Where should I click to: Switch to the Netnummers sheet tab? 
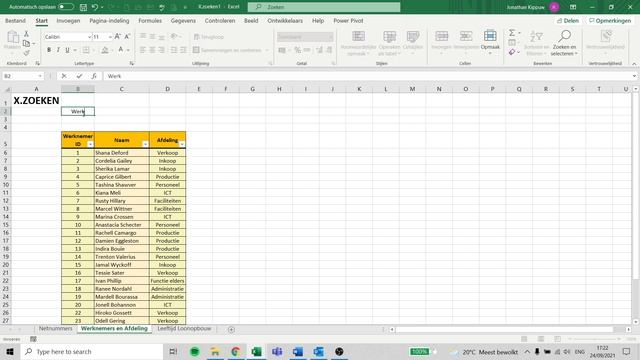[x=56, y=329]
